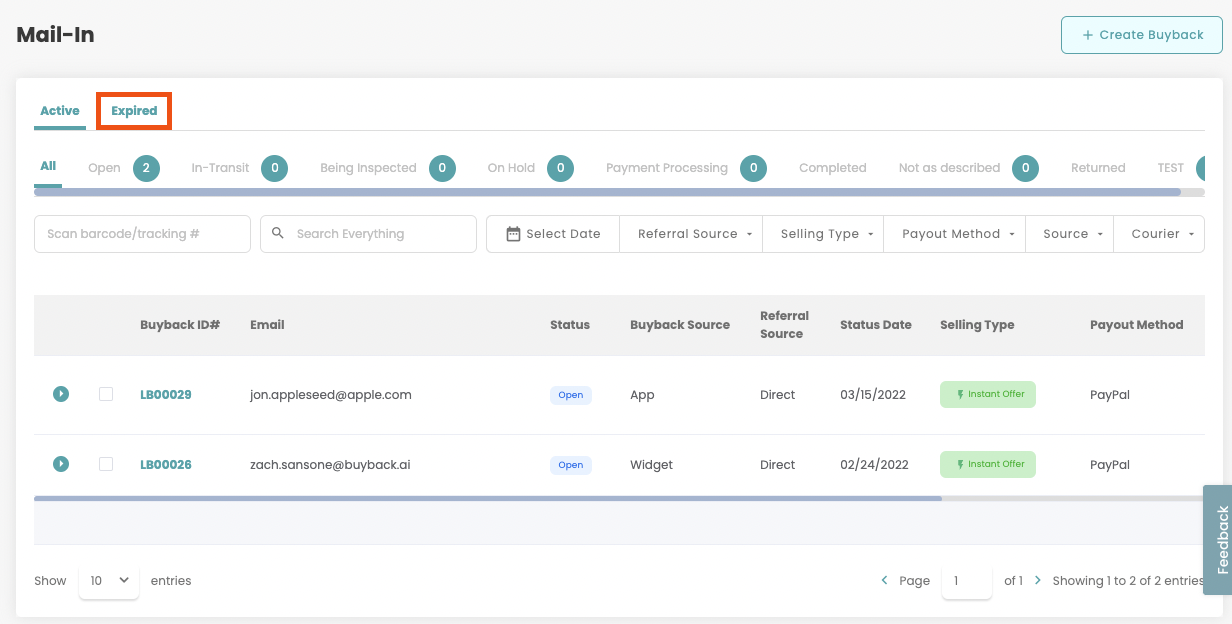Click the Open status badge for LB00029
This screenshot has height=624, width=1232.
pyautogui.click(x=571, y=395)
